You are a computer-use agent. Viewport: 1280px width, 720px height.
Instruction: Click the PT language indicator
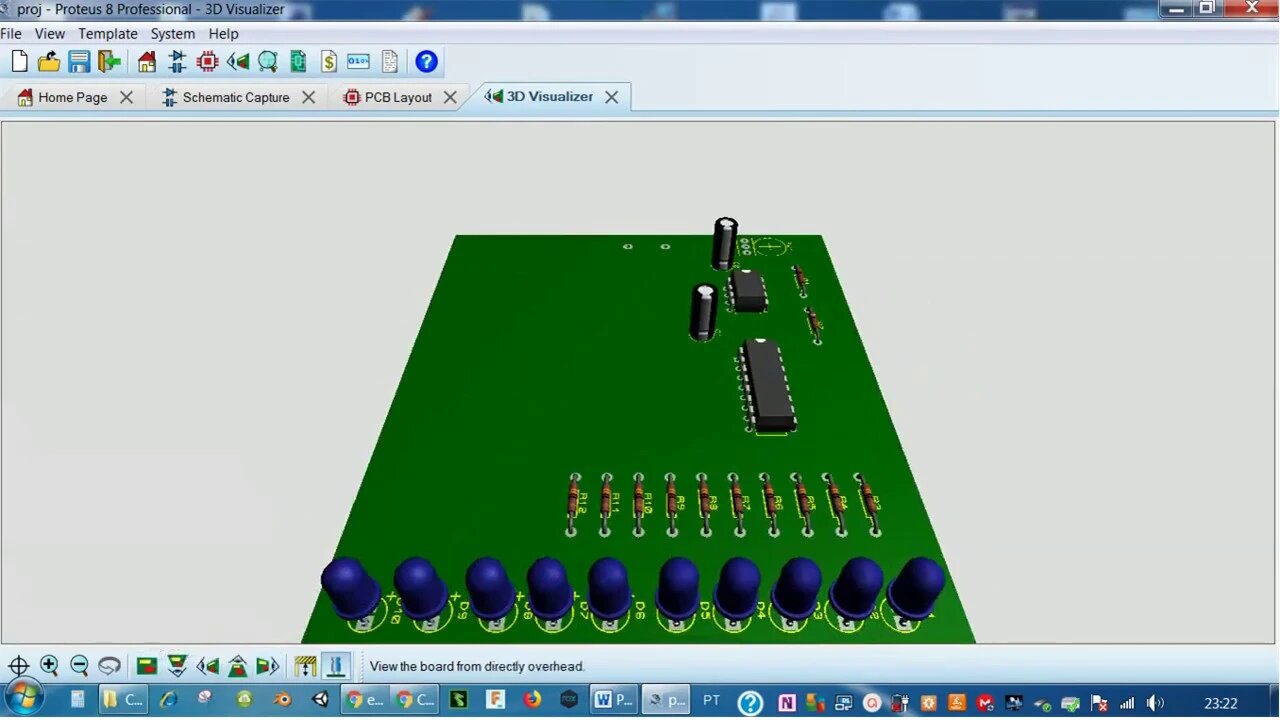(x=711, y=700)
